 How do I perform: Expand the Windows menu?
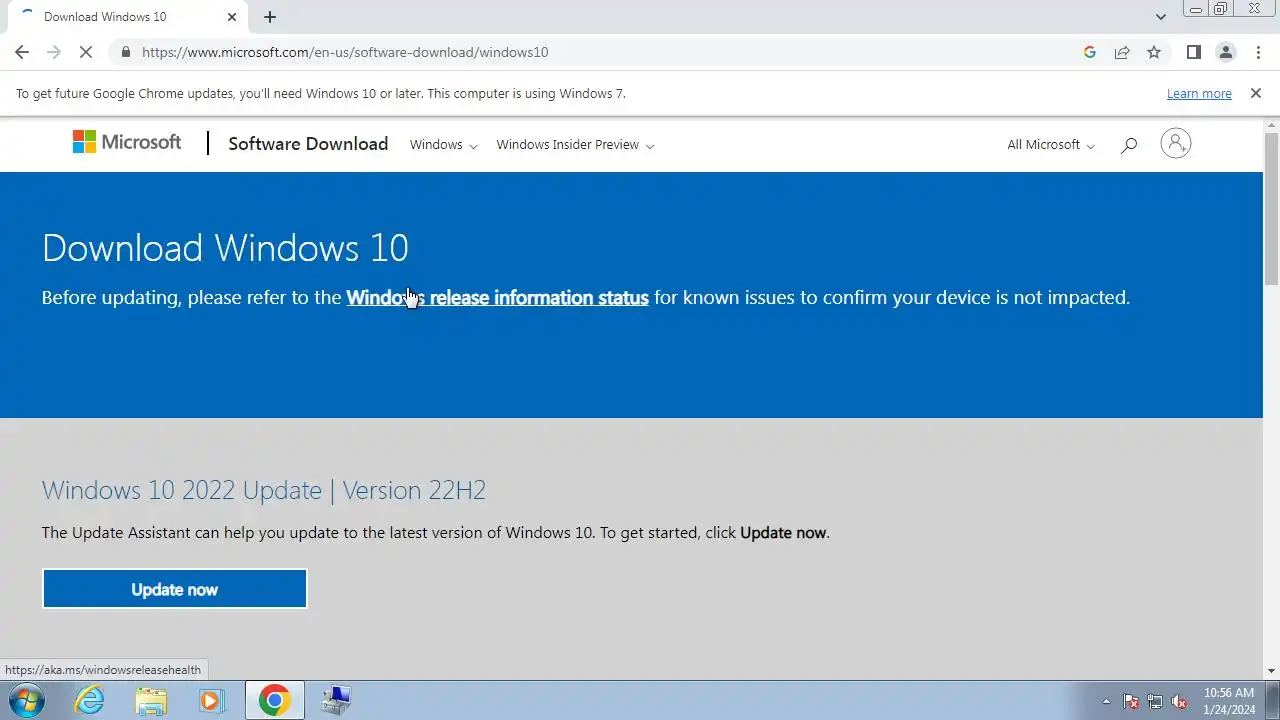click(x=443, y=145)
